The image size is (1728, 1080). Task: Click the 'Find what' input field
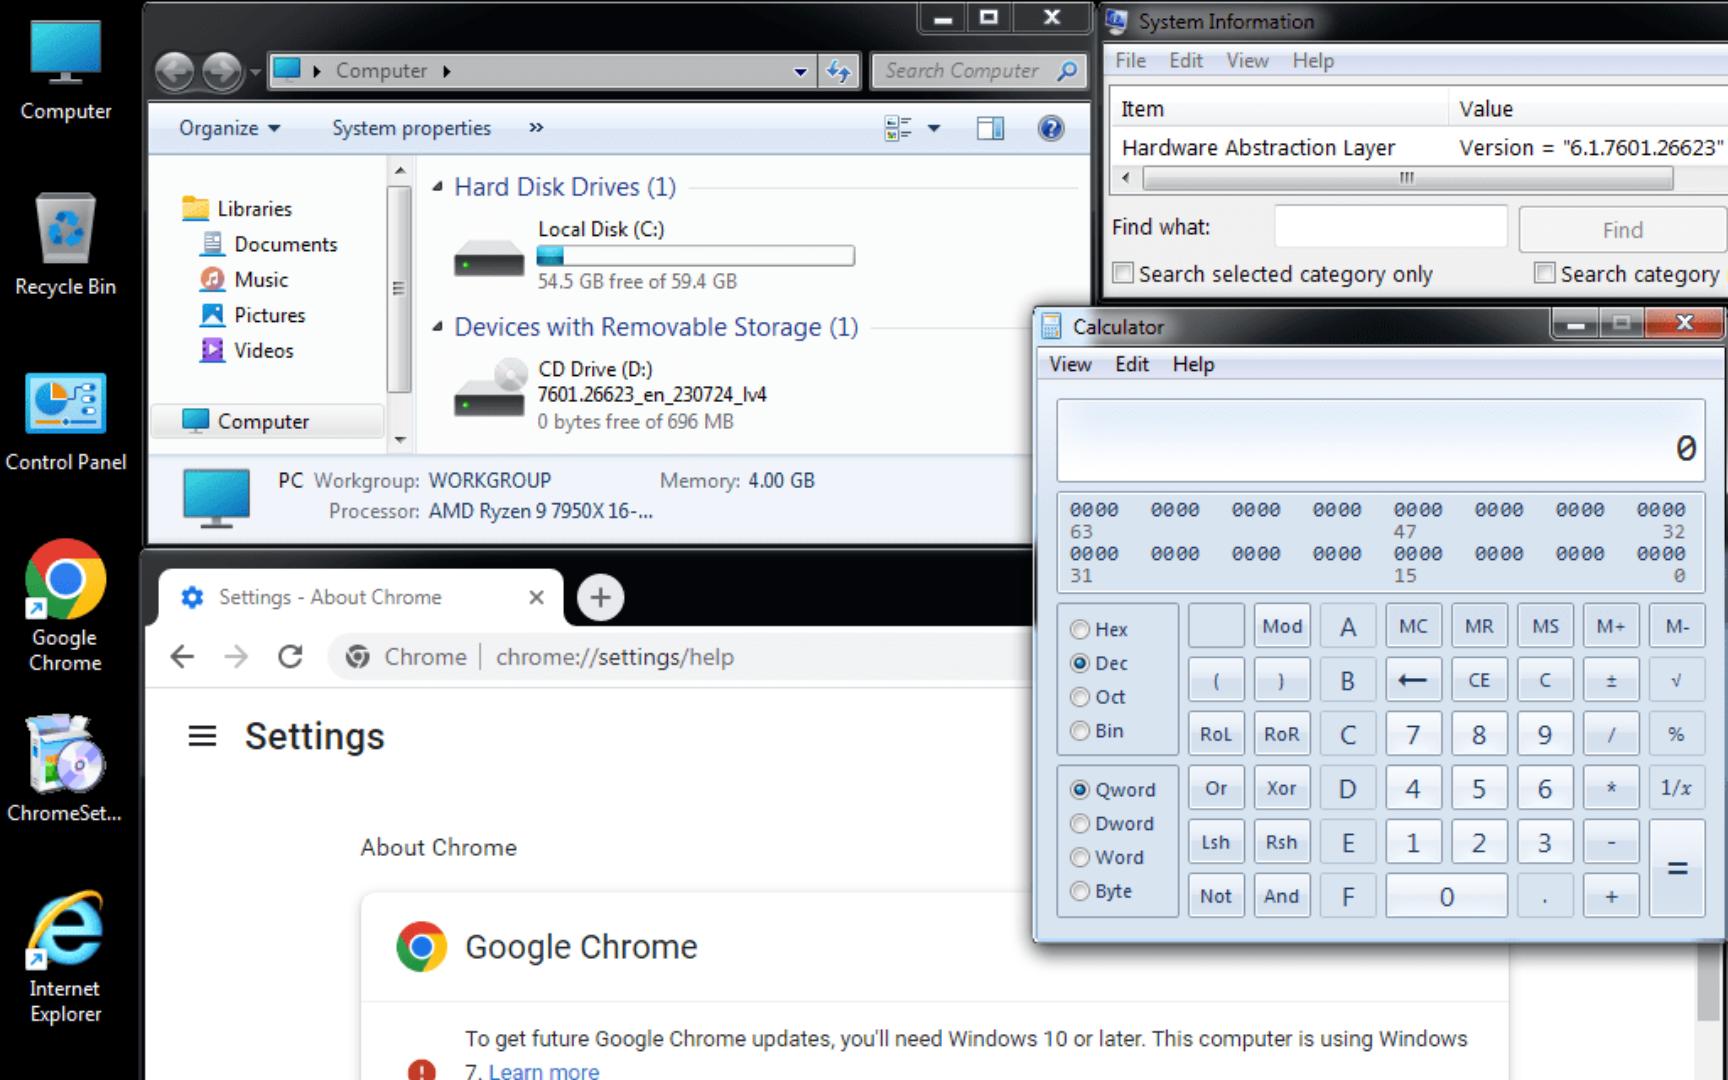click(x=1390, y=226)
